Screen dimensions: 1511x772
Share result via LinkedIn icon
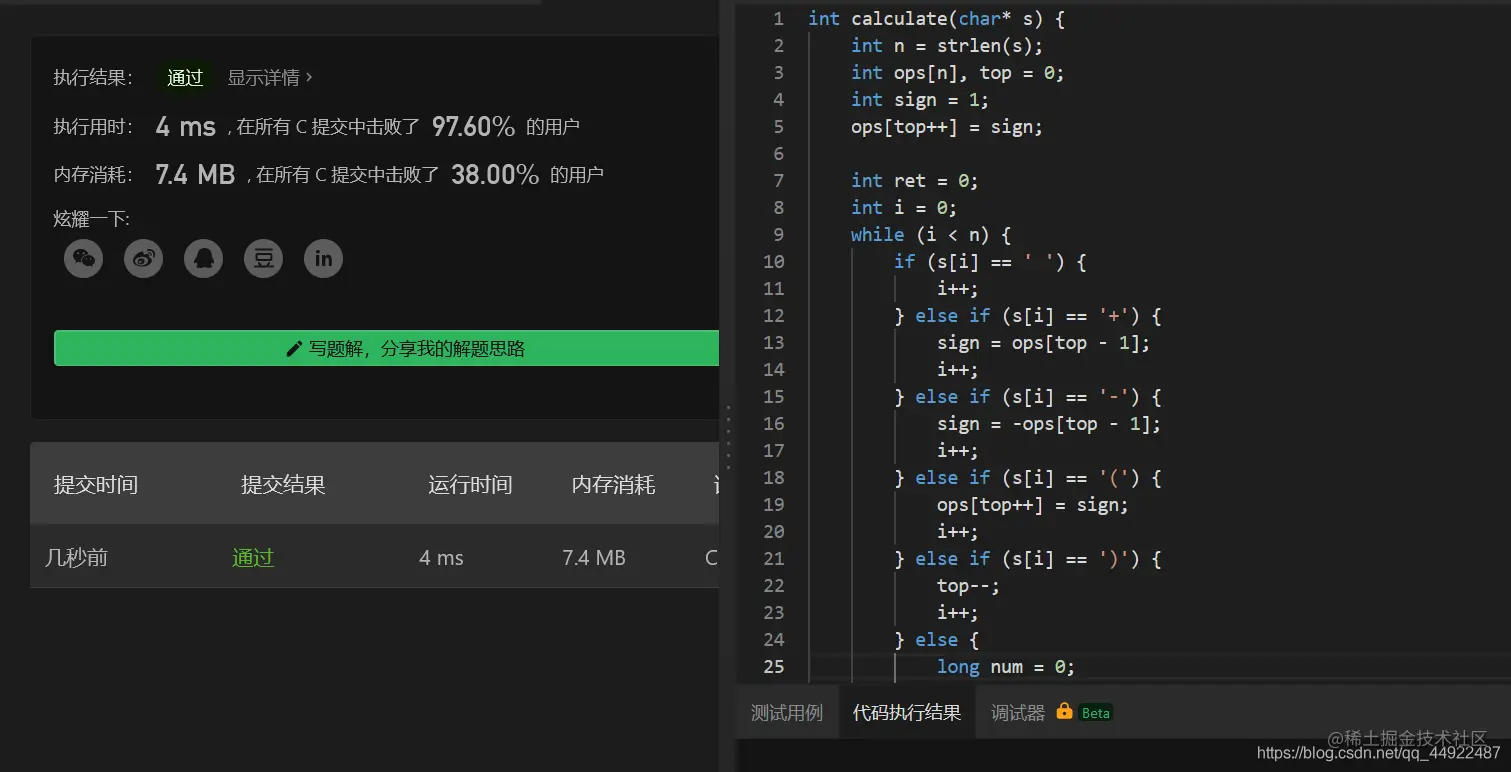323,259
